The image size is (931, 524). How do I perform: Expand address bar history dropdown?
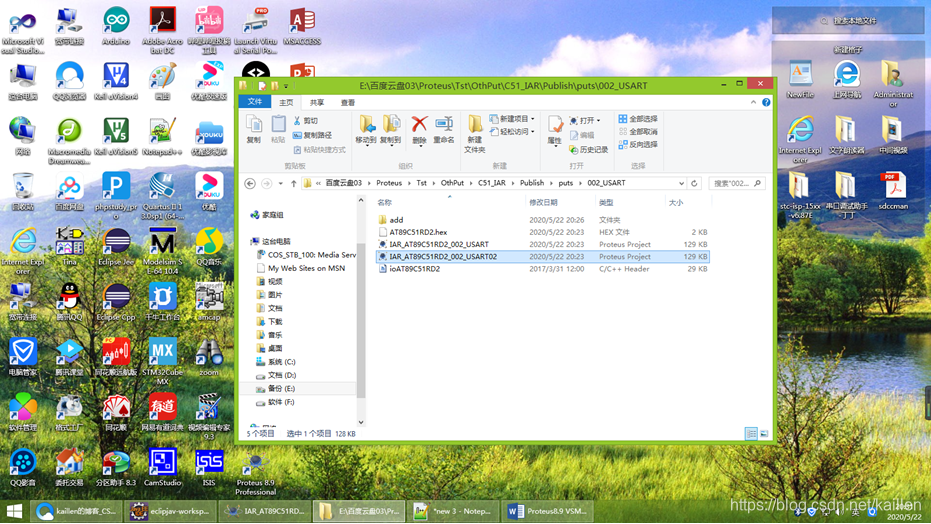[x=681, y=183]
